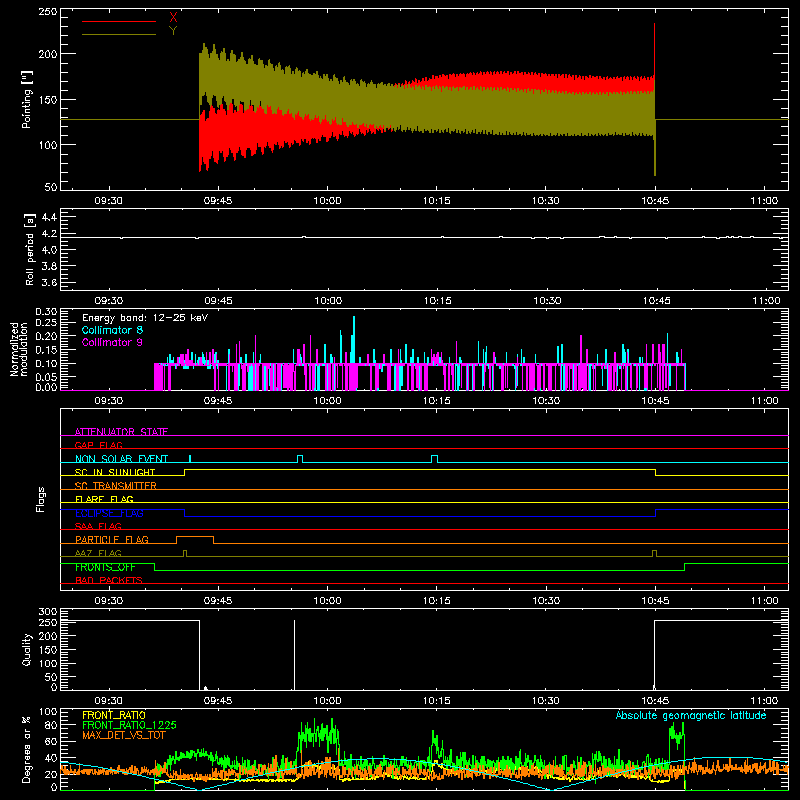The image size is (800, 800).
Task: Click the Quality axis title
Action: [x=27, y=649]
